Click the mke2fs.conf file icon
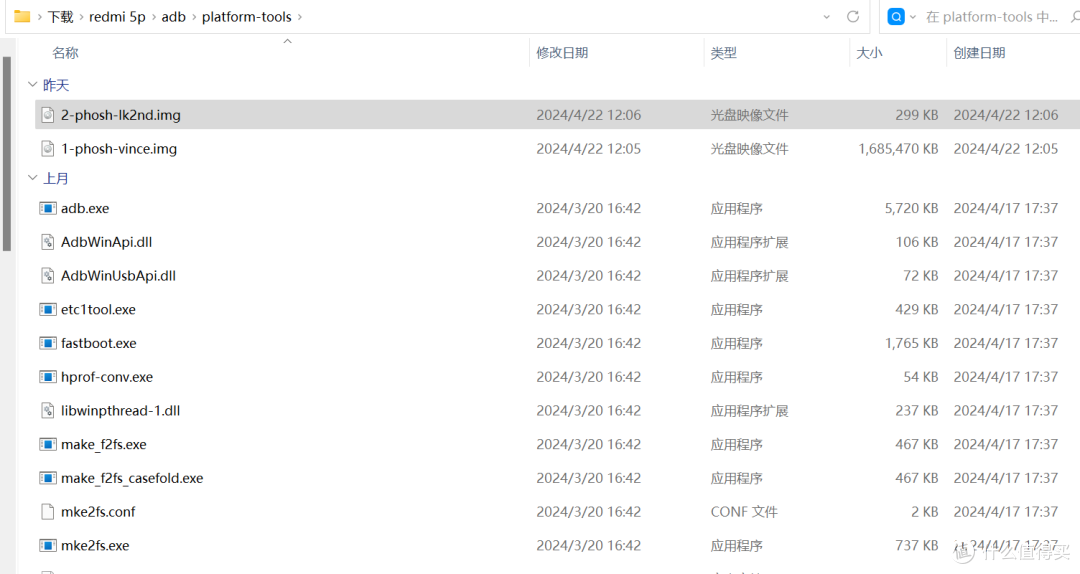The height and width of the screenshot is (574, 1080). (x=48, y=512)
